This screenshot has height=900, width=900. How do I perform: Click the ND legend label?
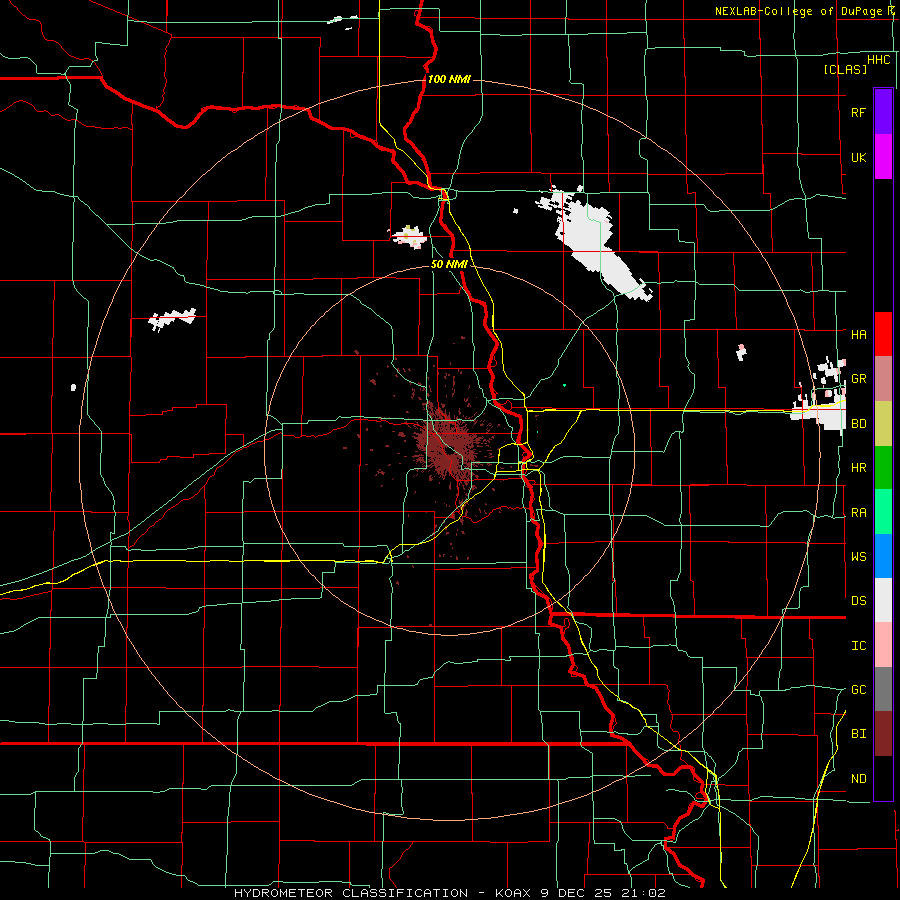pos(858,779)
